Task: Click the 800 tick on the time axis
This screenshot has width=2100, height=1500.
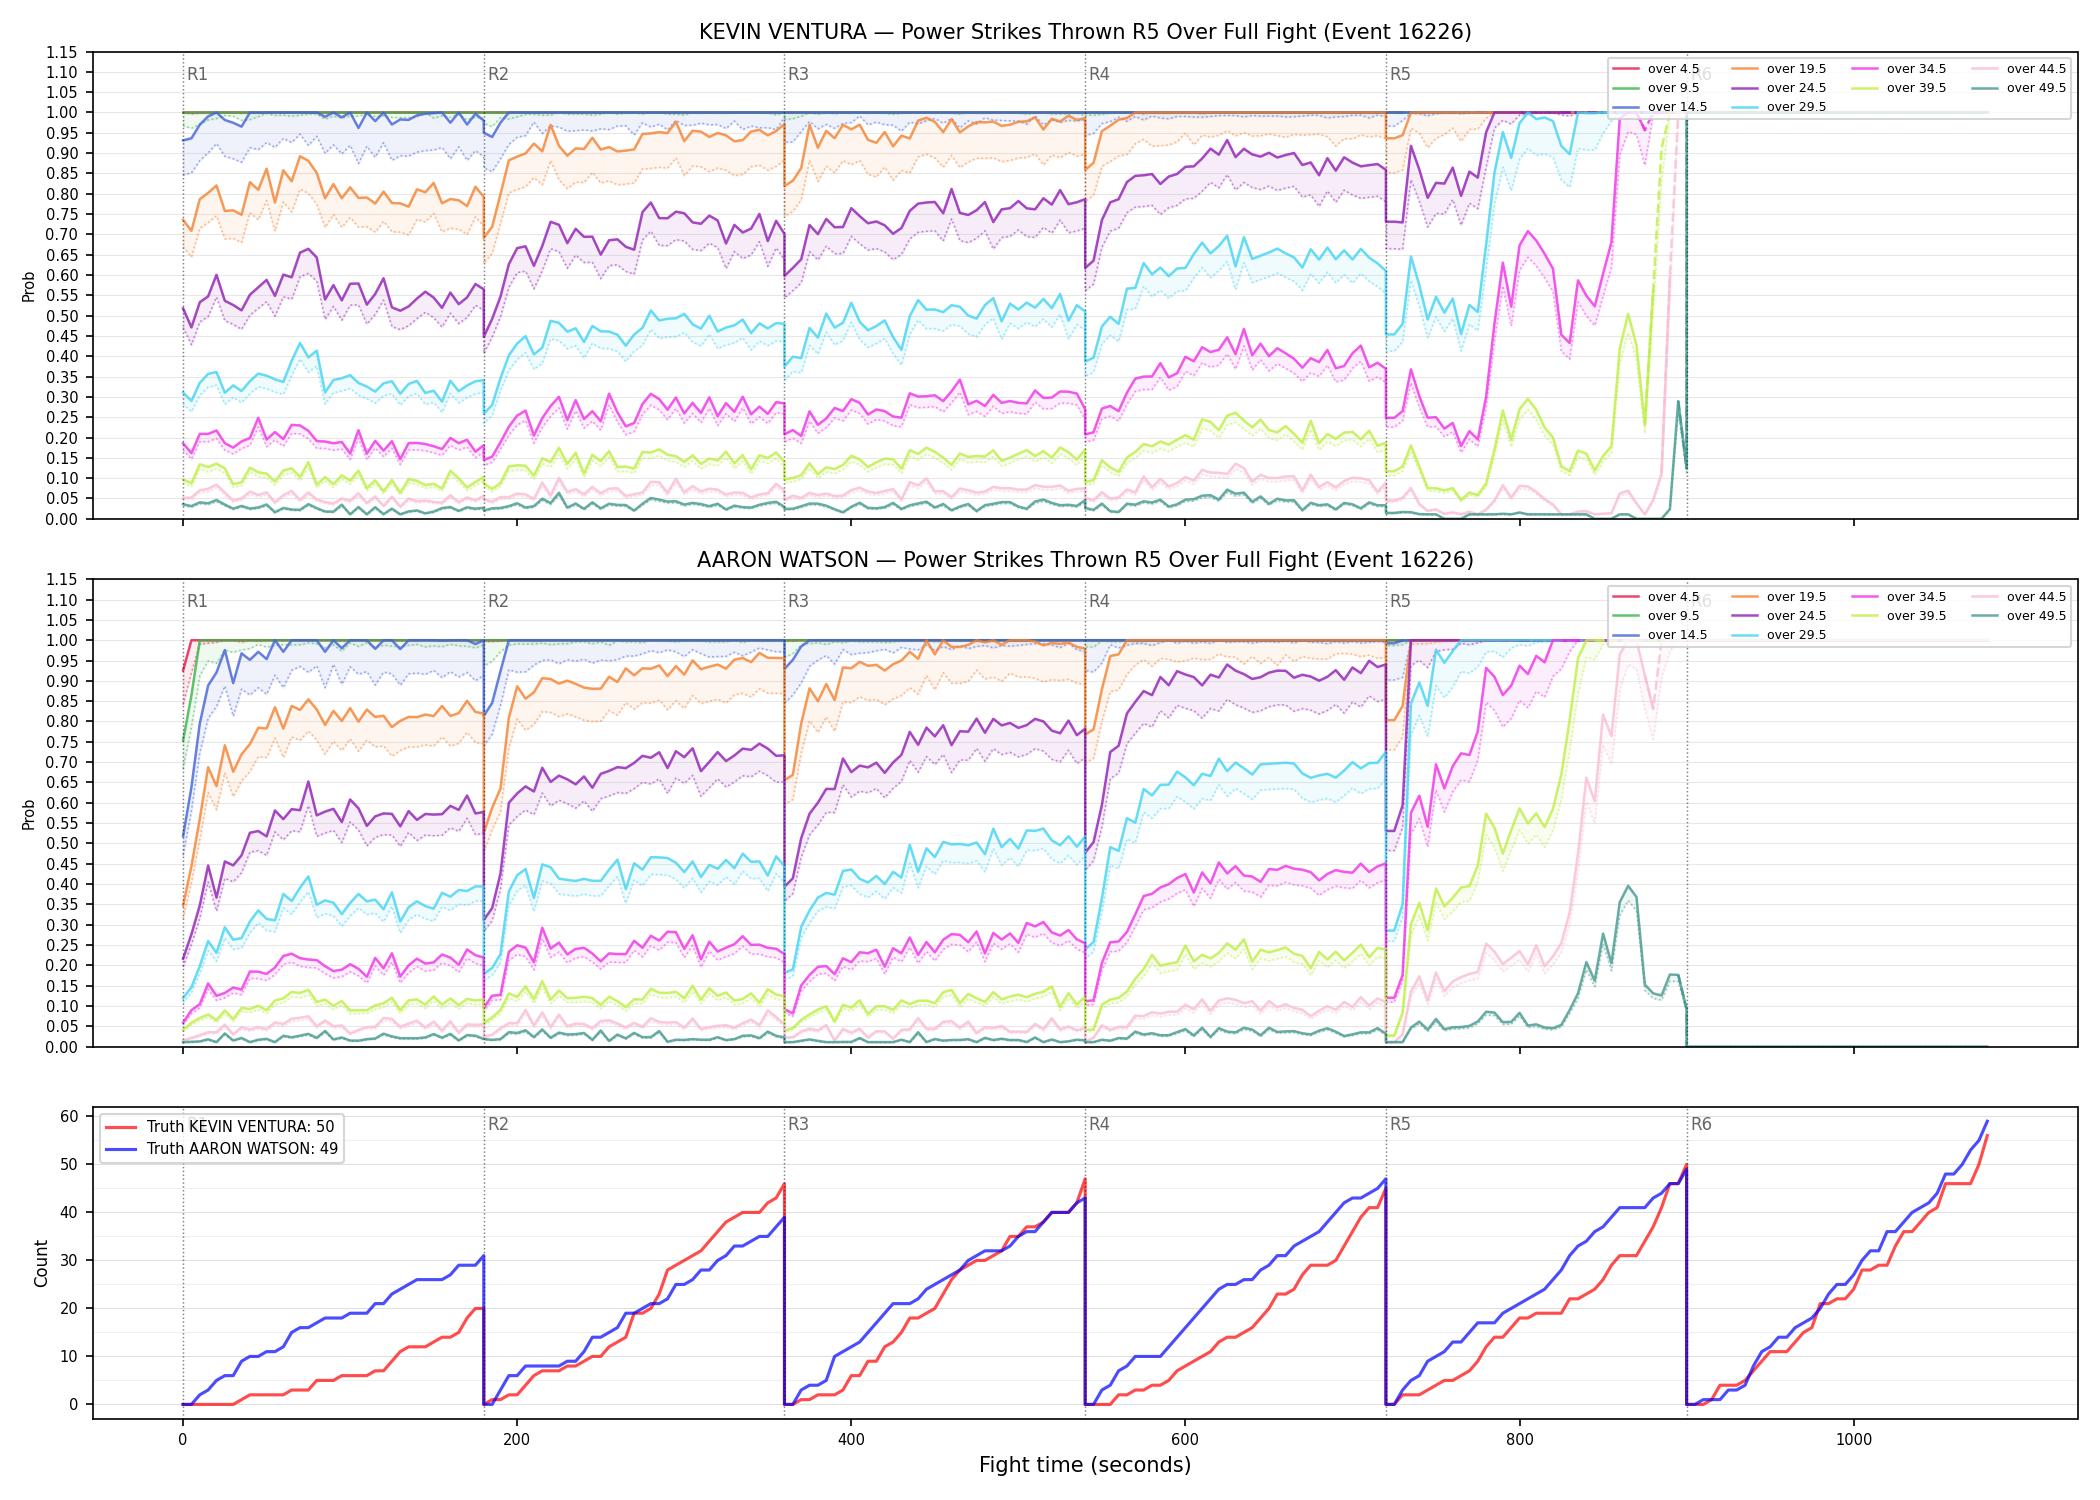Action: click(x=1519, y=1440)
